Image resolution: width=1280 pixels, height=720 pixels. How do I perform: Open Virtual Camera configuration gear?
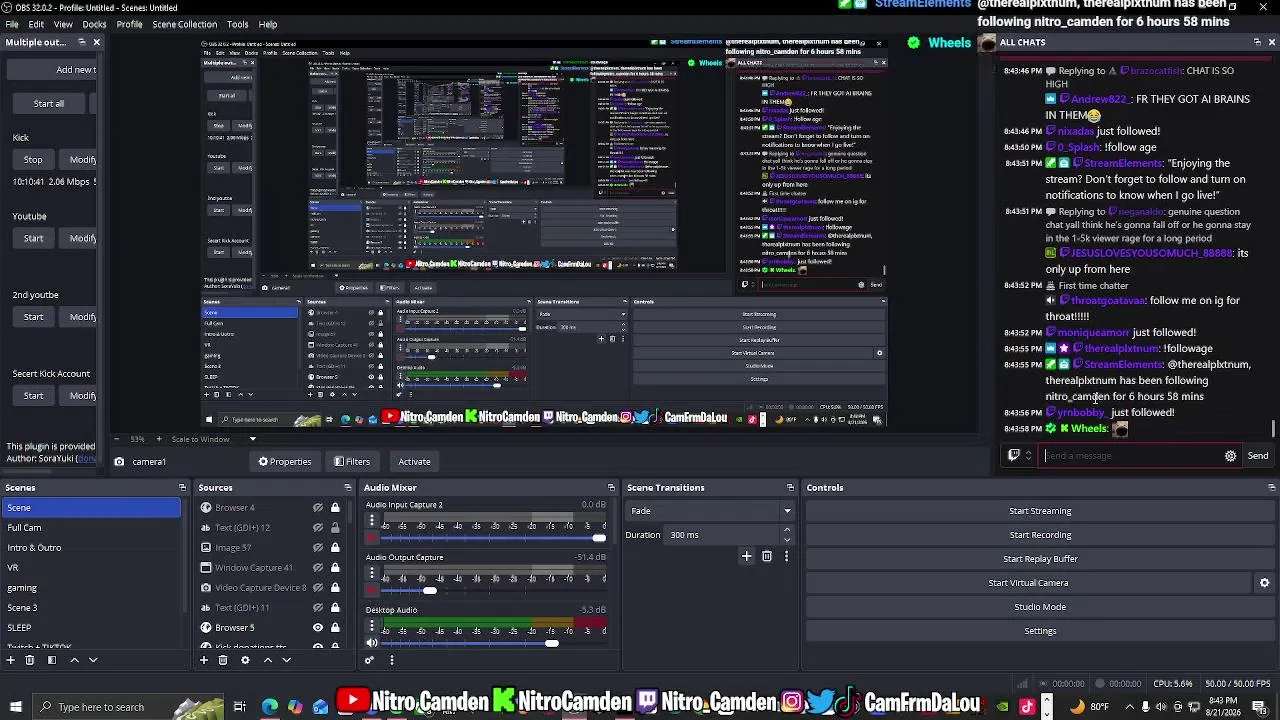1264,583
